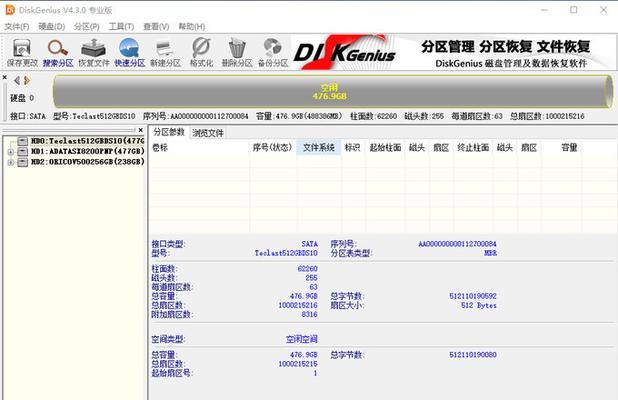Screen dimensions: 618x400
Task: Select the free space 476.9GB disk bar
Action: 332,91
